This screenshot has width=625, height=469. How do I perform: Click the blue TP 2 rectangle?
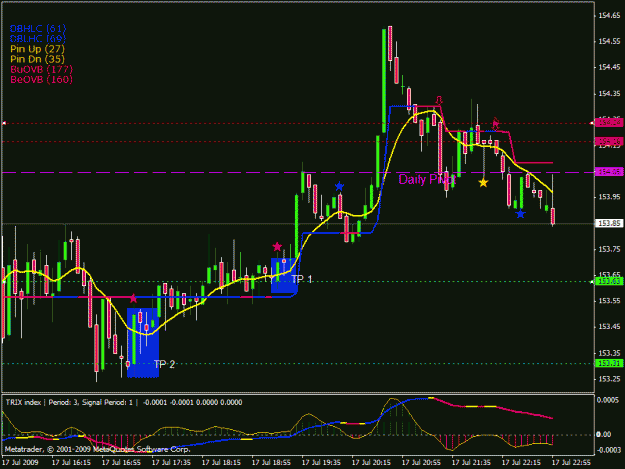point(143,343)
